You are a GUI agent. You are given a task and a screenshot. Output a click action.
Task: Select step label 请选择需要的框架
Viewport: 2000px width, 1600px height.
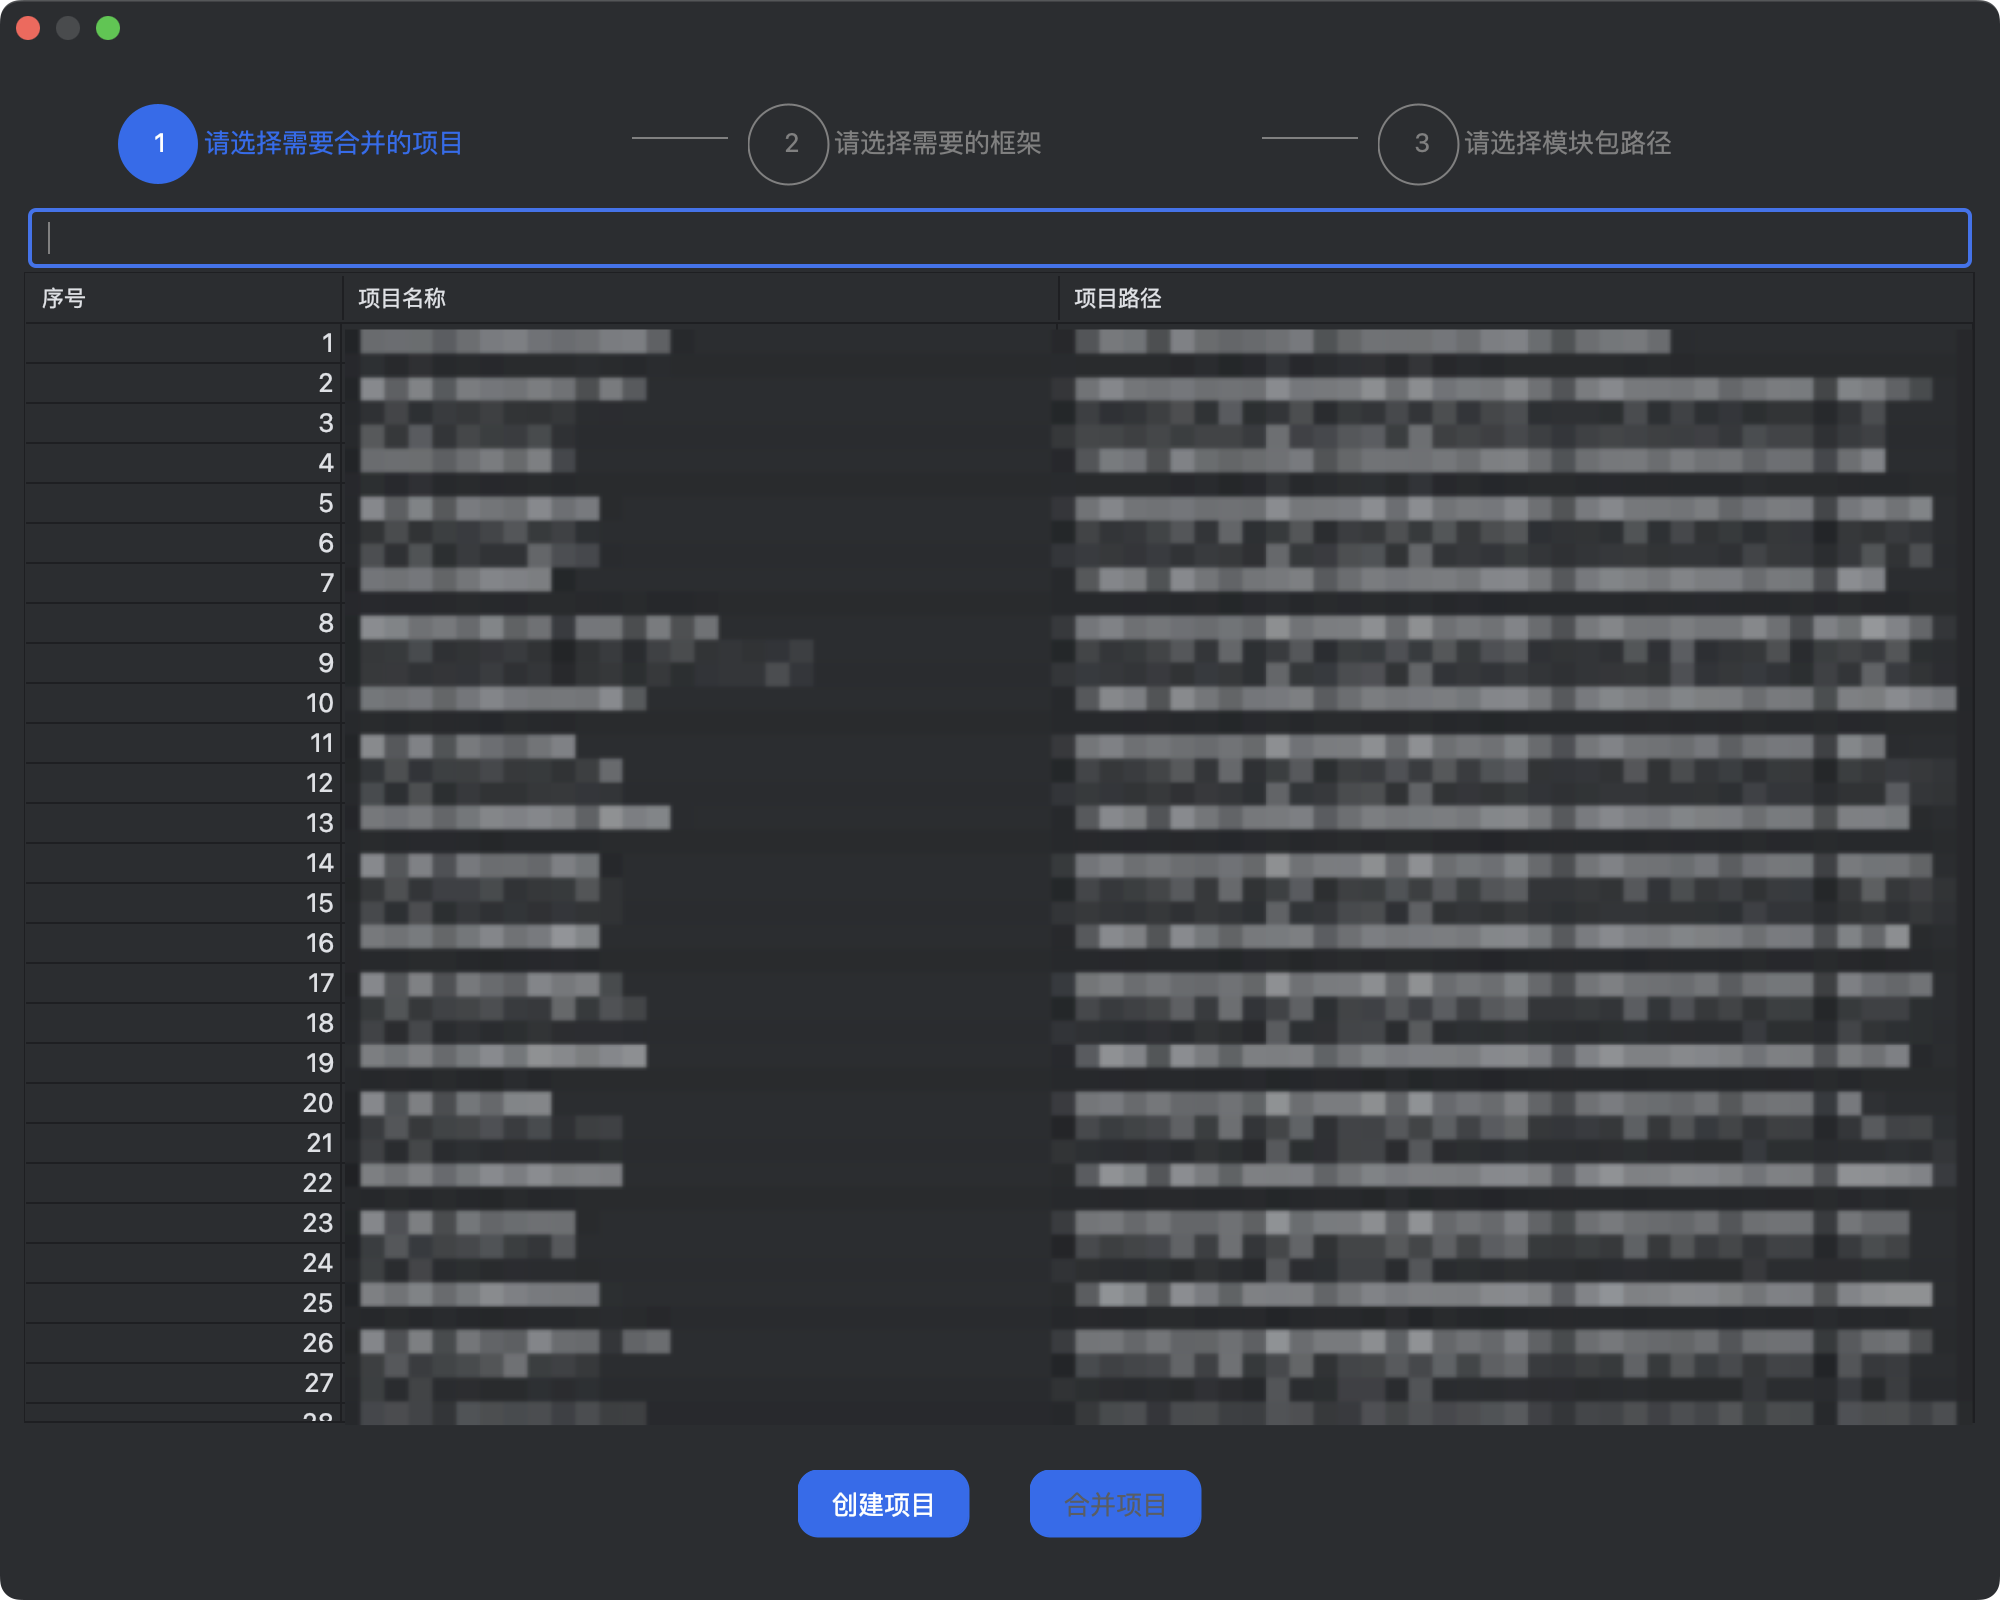[938, 144]
